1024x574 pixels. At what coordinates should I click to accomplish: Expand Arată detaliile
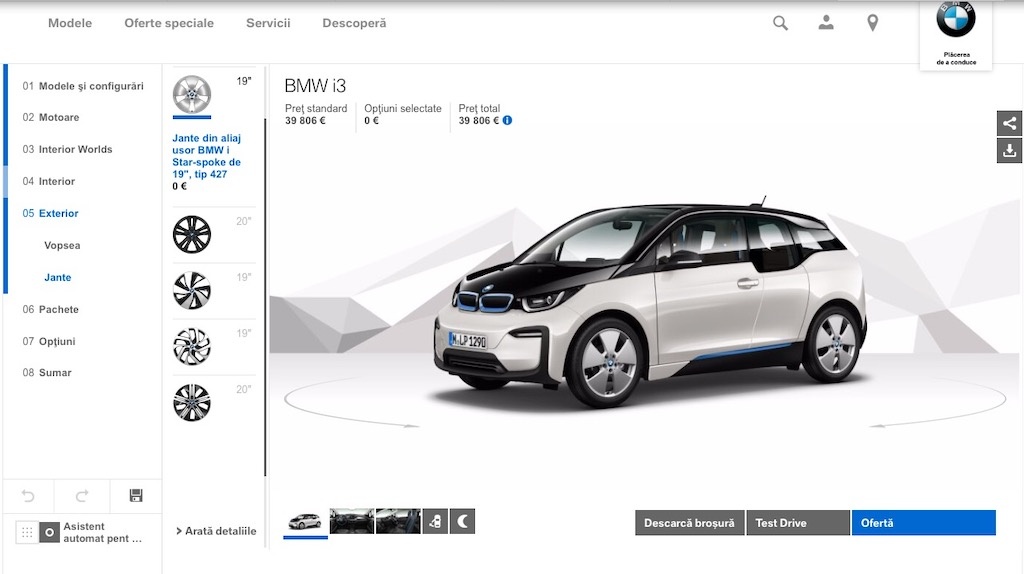pyautogui.click(x=216, y=531)
